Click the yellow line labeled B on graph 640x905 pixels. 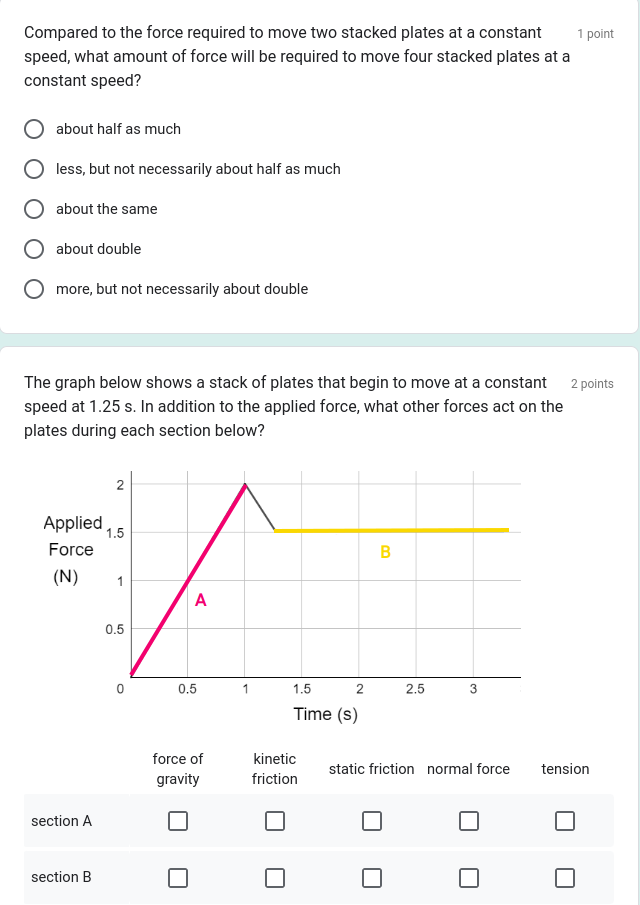click(390, 531)
